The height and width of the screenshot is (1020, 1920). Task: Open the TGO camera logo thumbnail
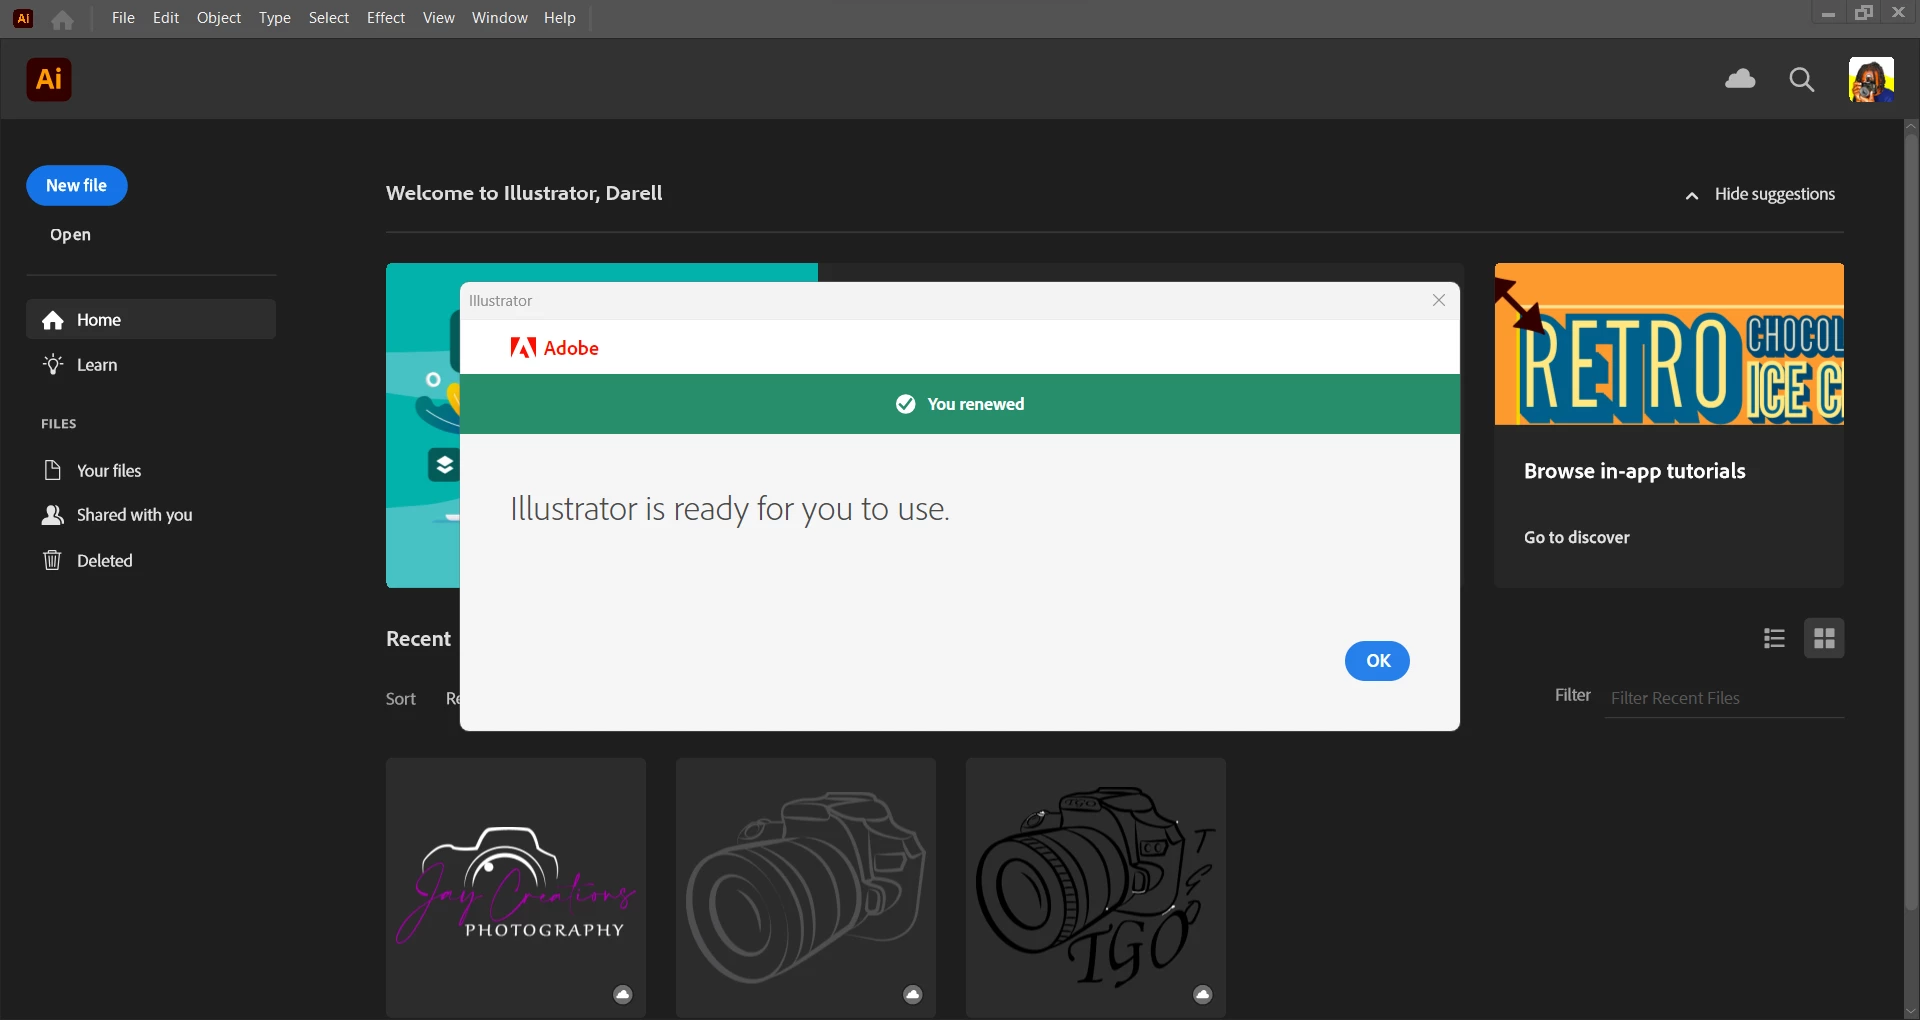coord(1096,888)
